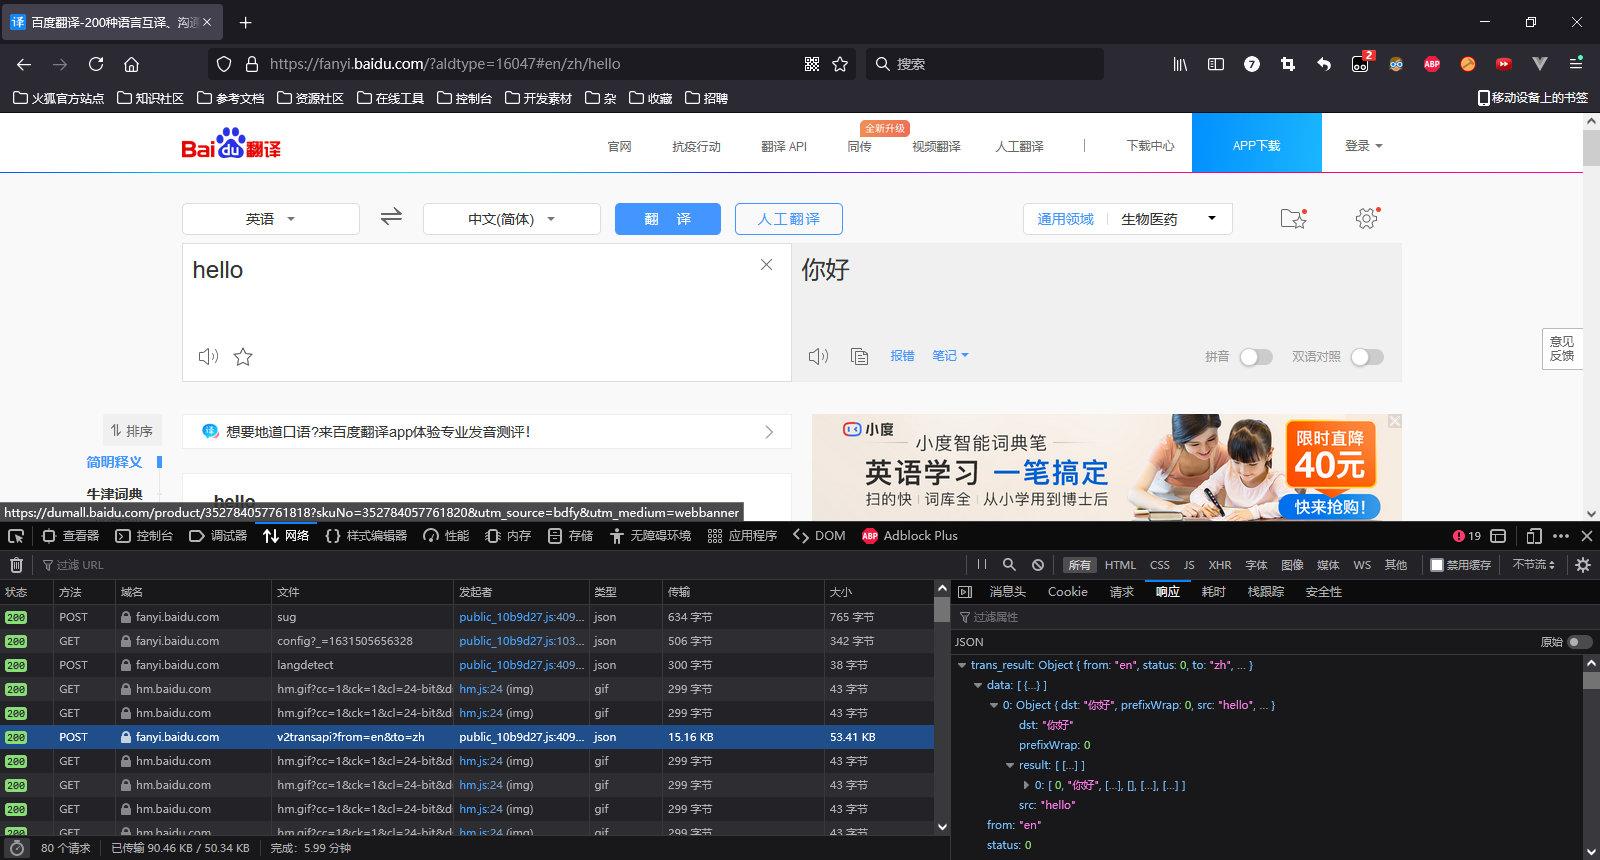The width and height of the screenshot is (1600, 860).
Task: Swap source and target languages
Action: (x=391, y=216)
